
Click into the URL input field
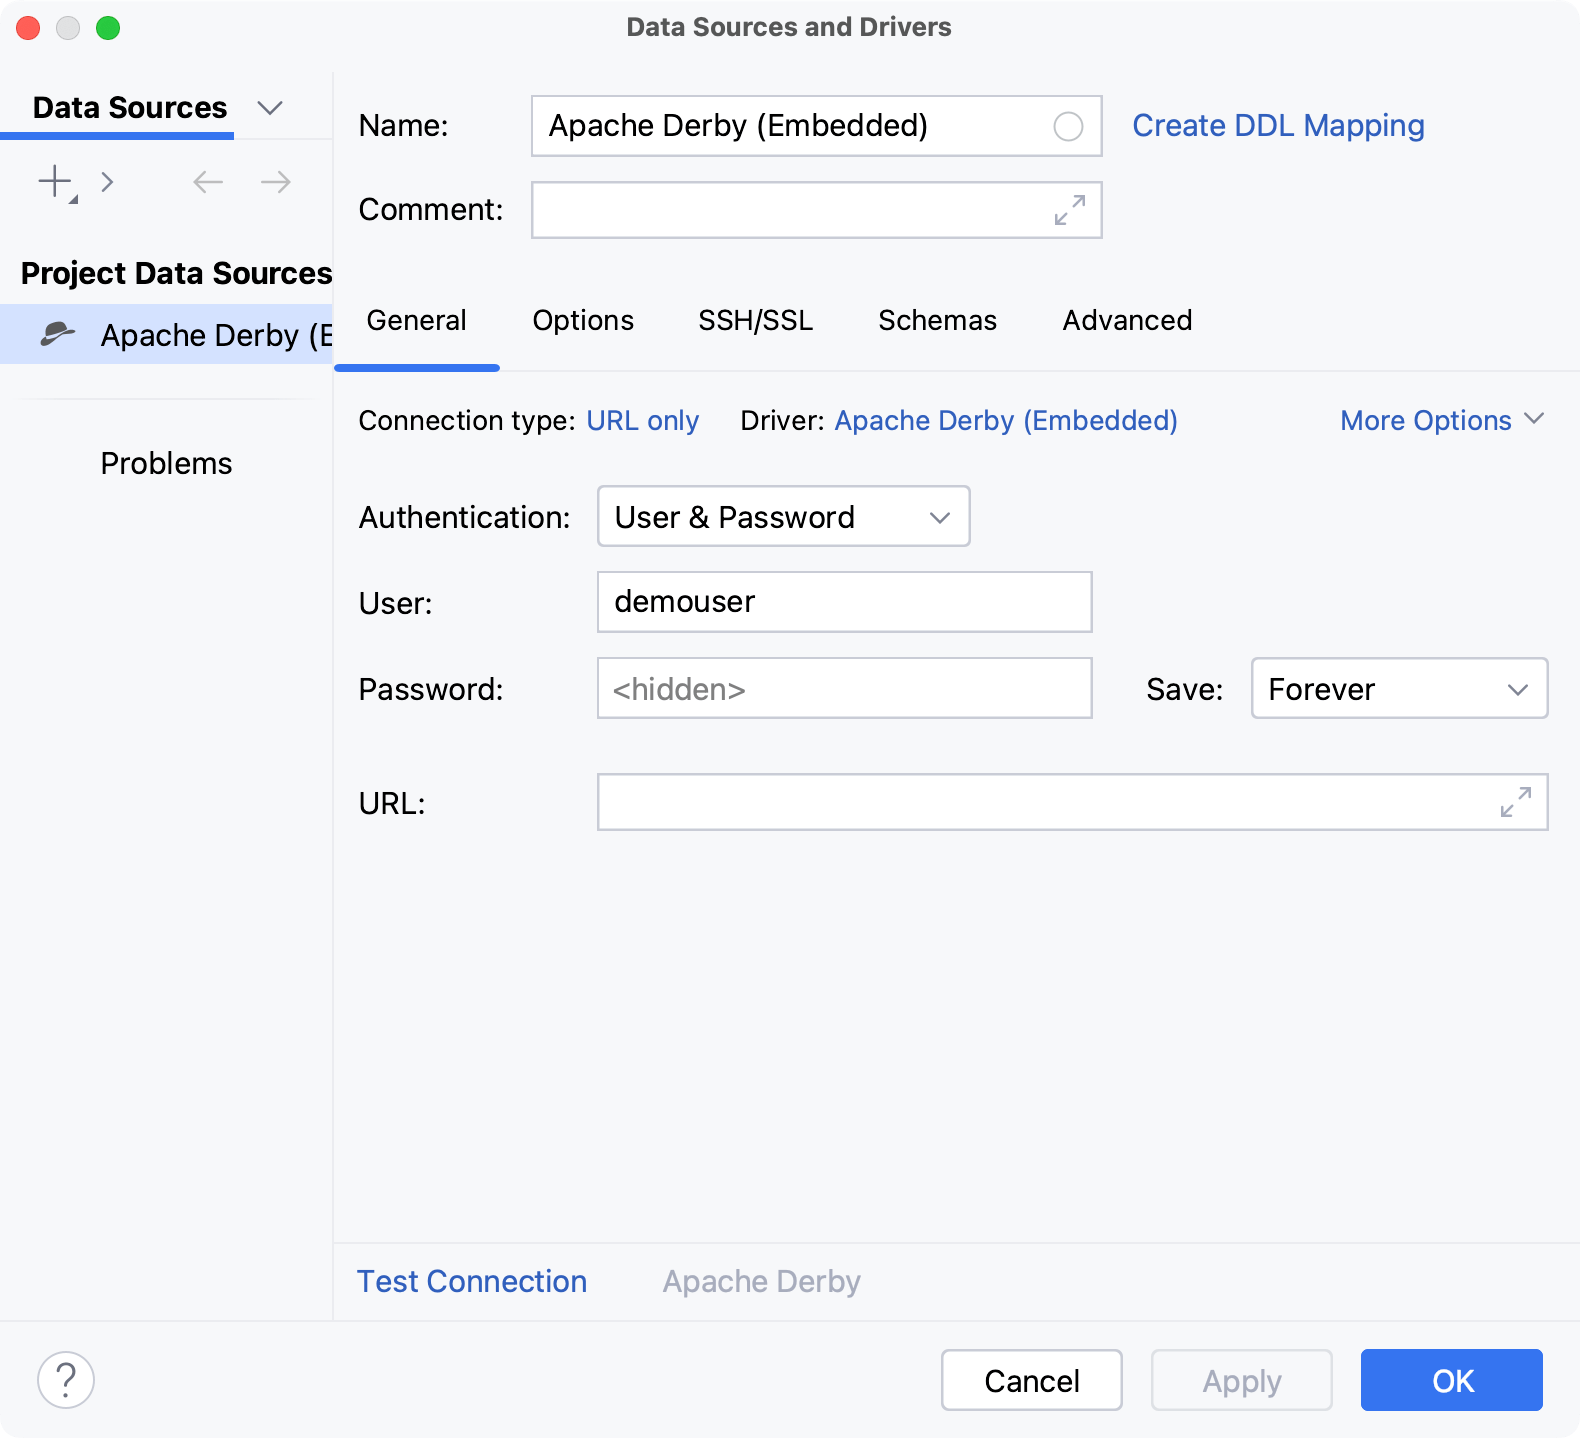pos(1040,802)
